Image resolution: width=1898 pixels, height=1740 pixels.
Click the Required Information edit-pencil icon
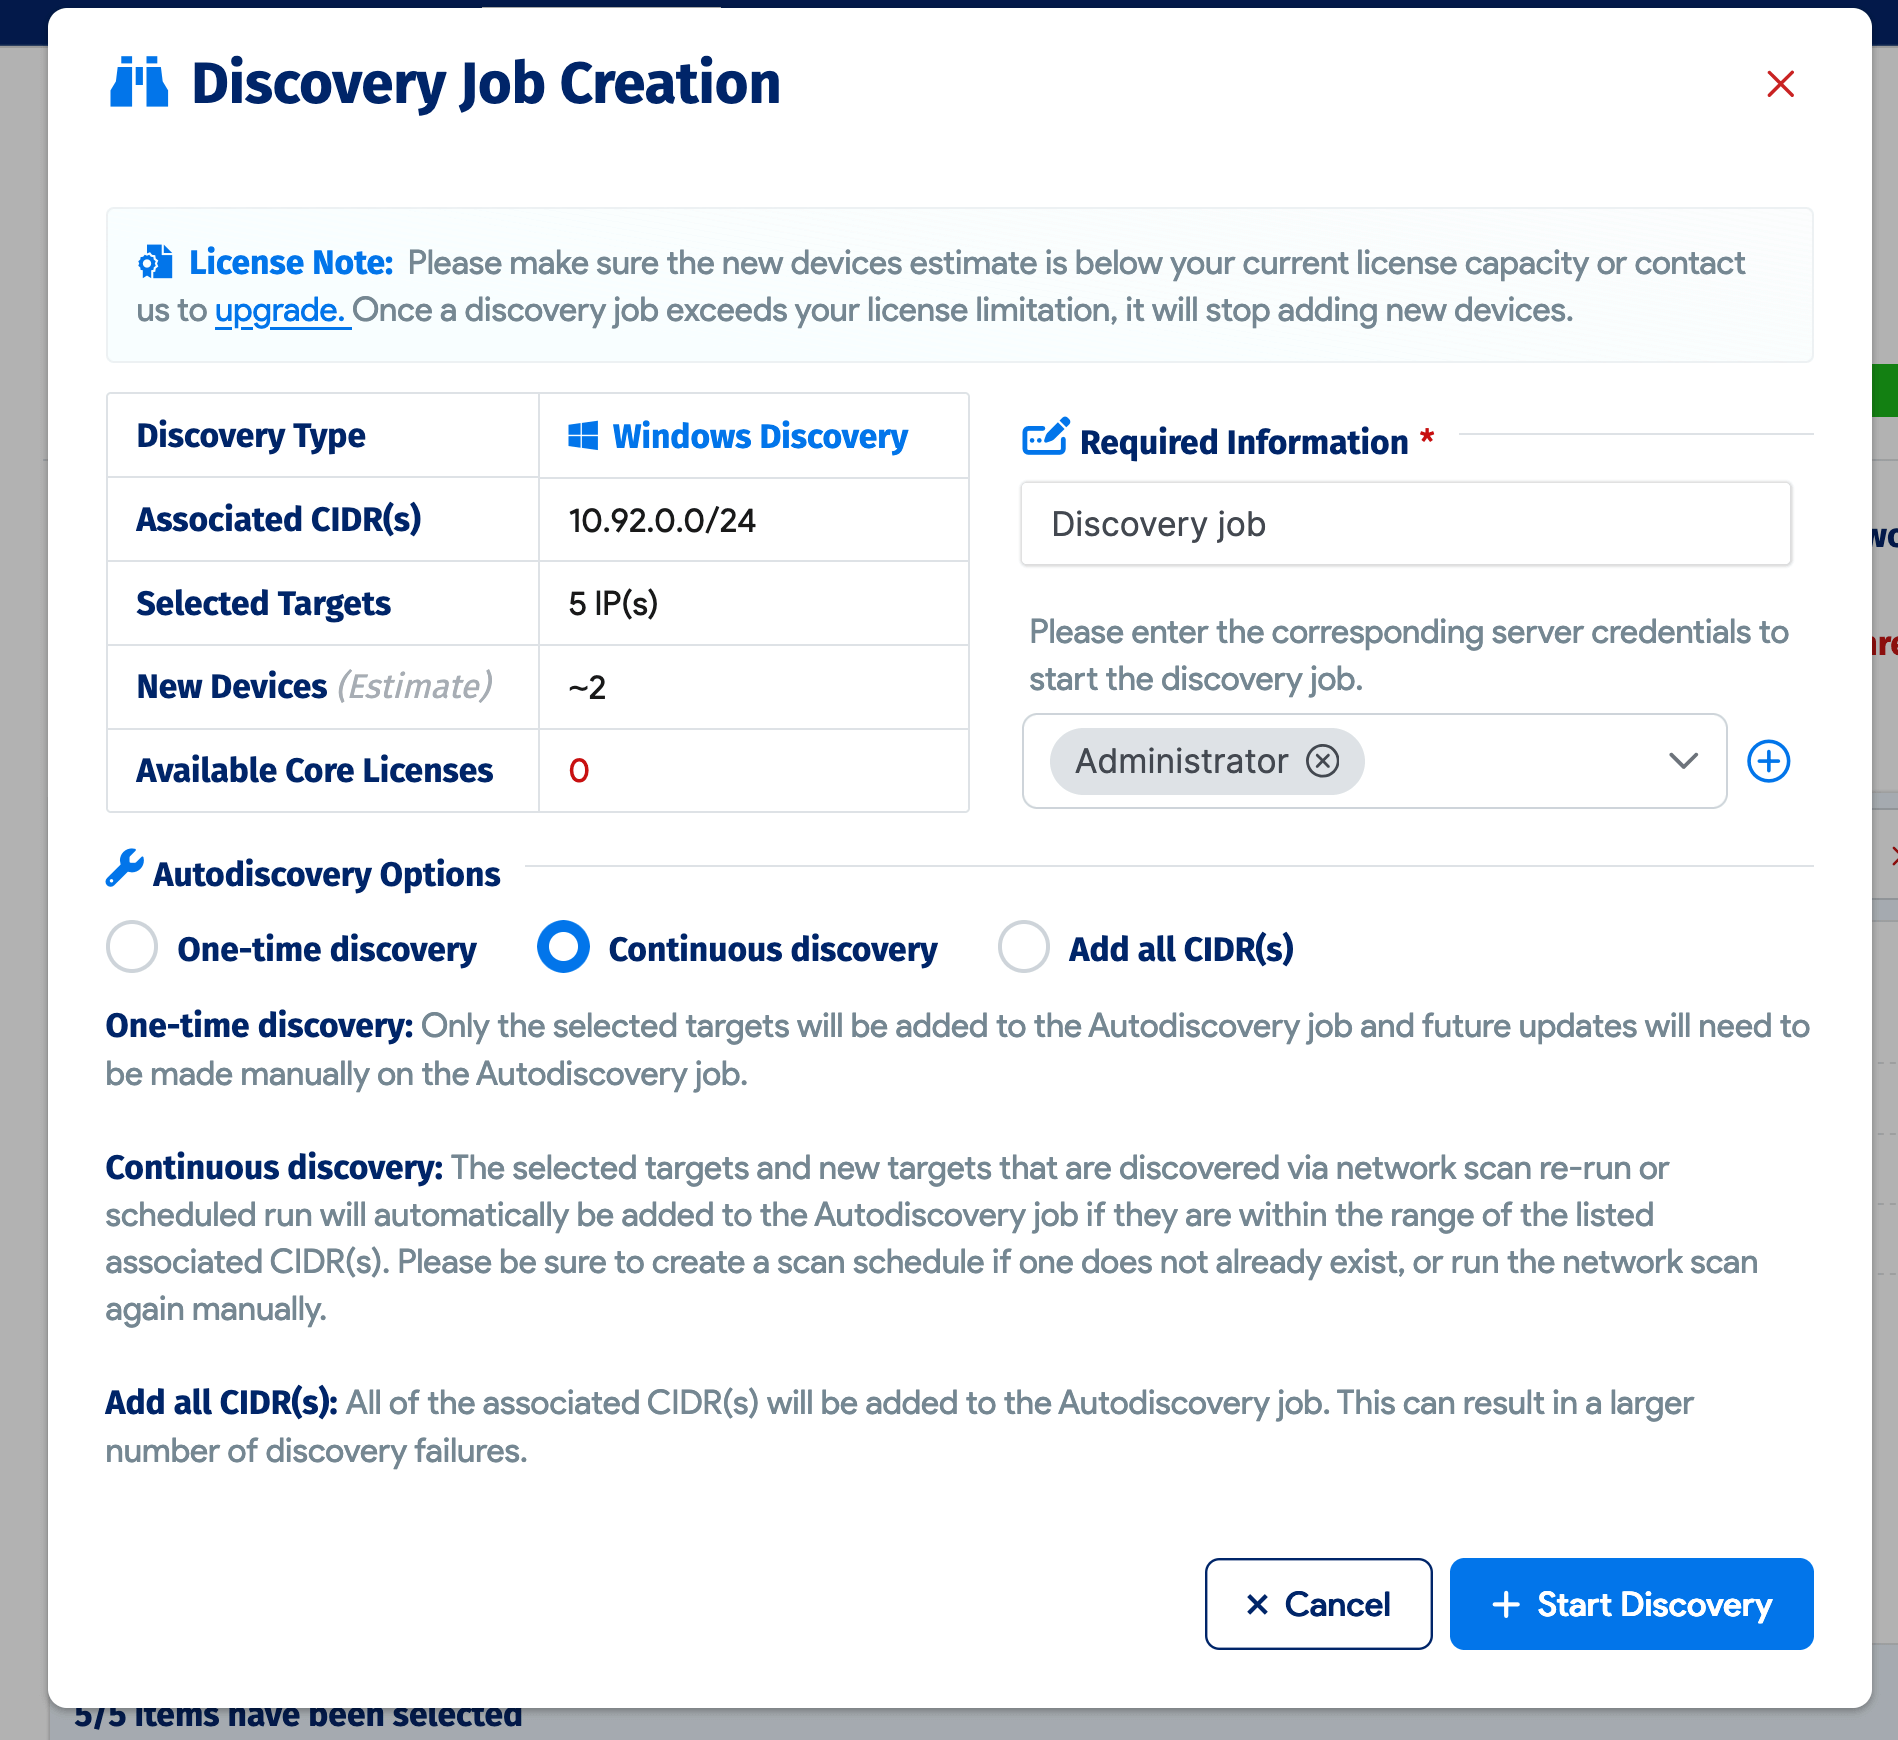1045,437
